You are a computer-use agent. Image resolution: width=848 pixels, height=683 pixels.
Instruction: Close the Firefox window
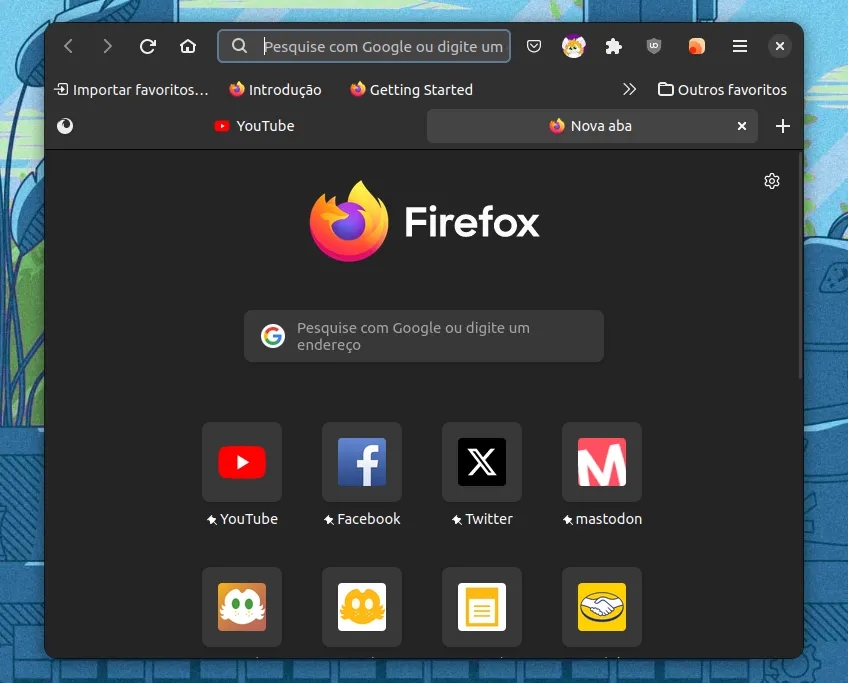(780, 47)
